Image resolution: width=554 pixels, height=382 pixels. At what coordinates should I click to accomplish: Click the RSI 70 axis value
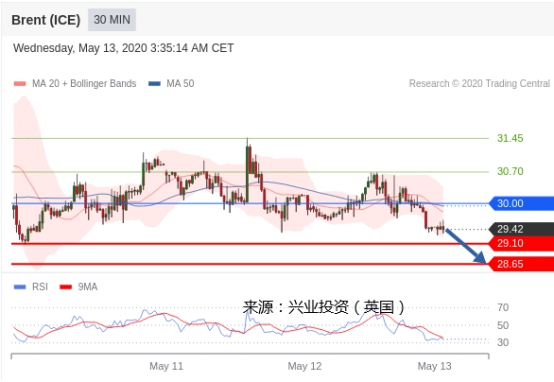click(x=503, y=307)
